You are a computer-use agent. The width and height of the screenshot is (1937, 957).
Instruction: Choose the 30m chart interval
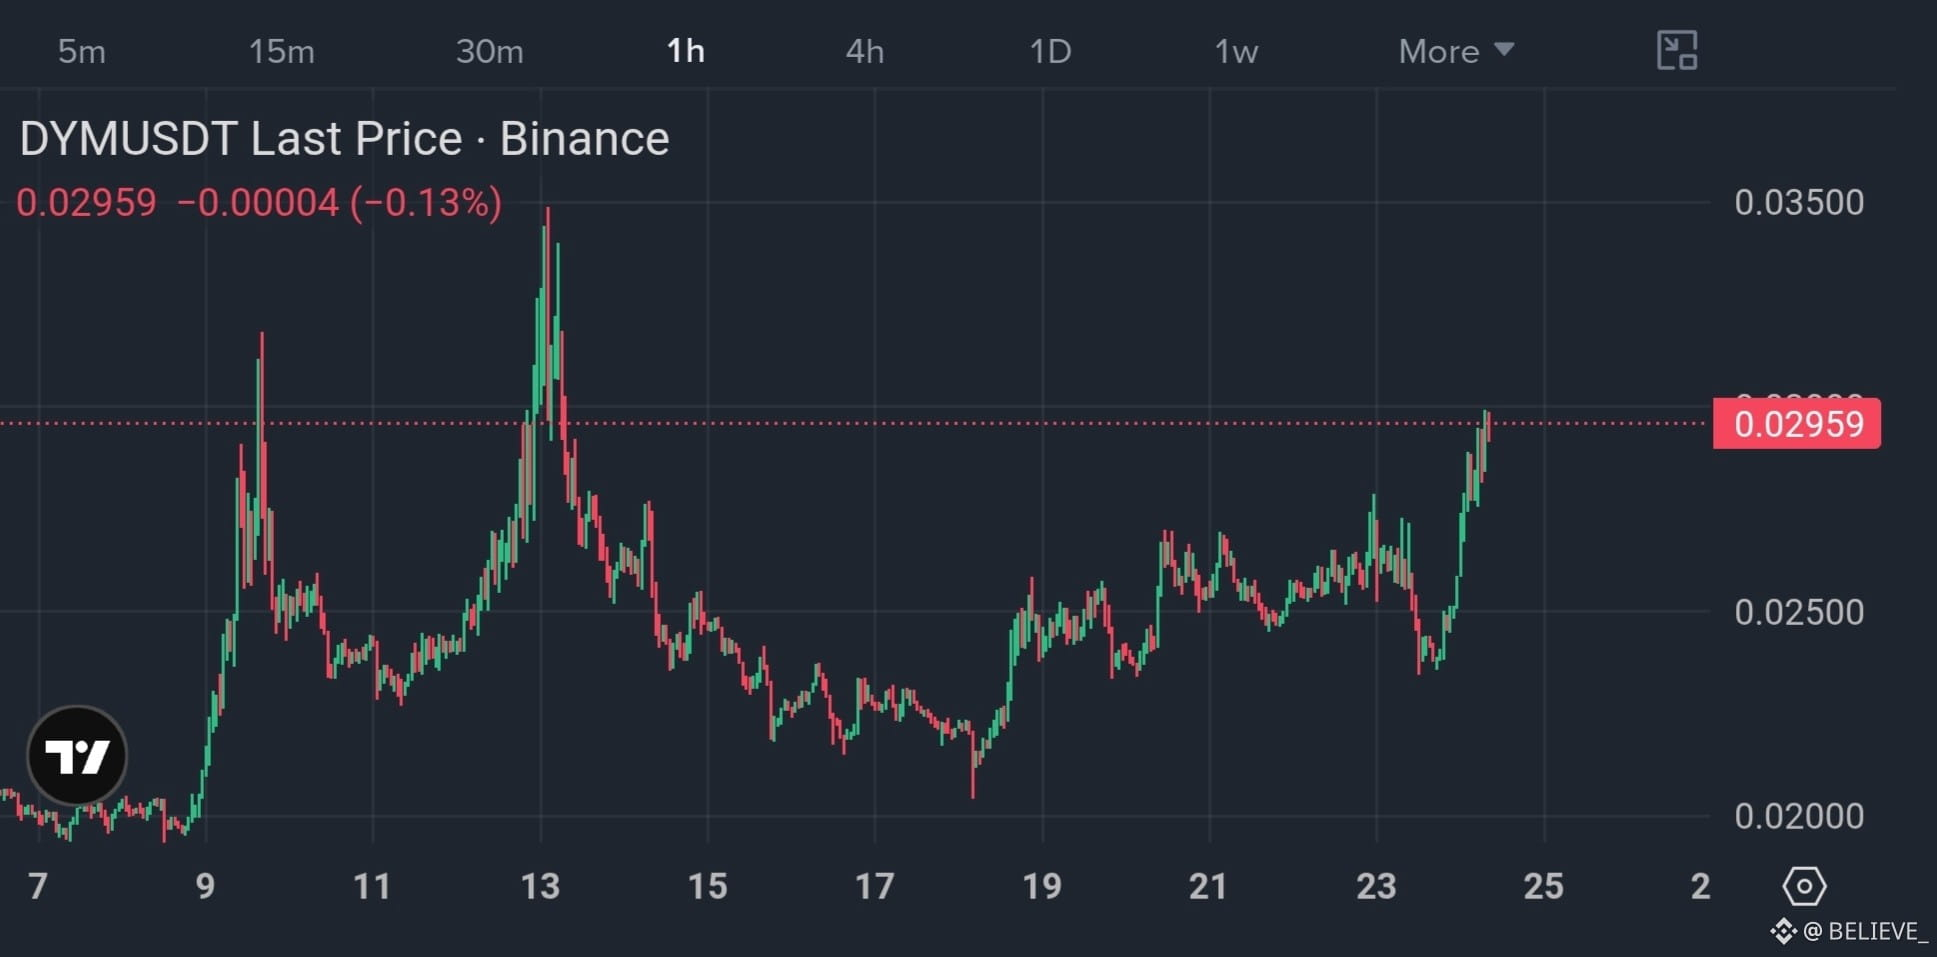489,51
